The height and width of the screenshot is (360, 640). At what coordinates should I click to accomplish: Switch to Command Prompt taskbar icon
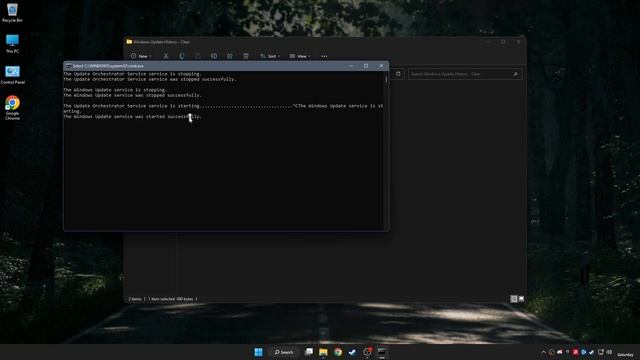coord(382,352)
